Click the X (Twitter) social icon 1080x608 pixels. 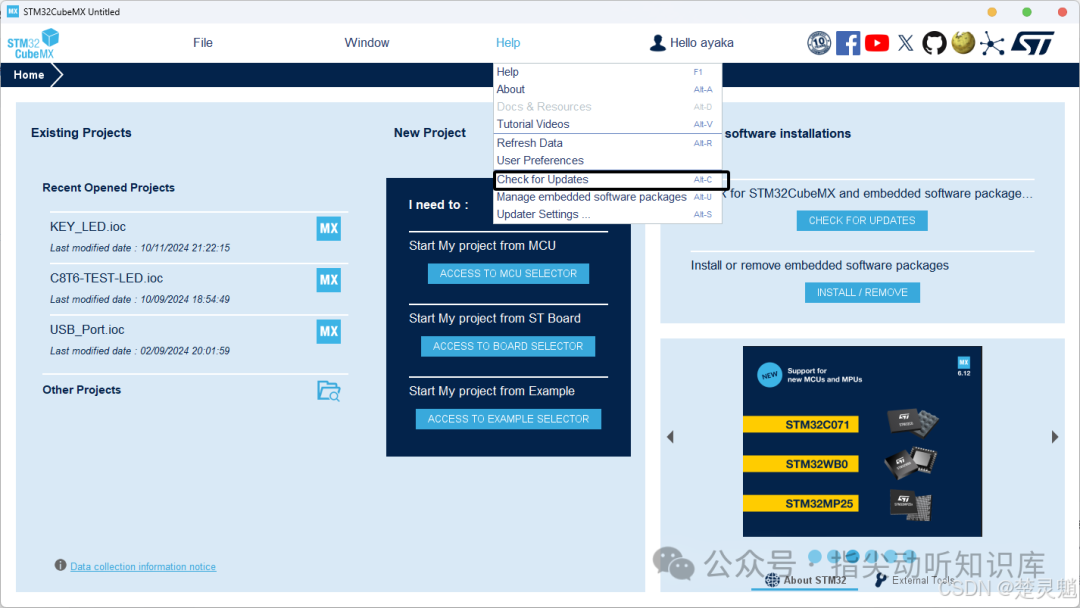(906, 43)
